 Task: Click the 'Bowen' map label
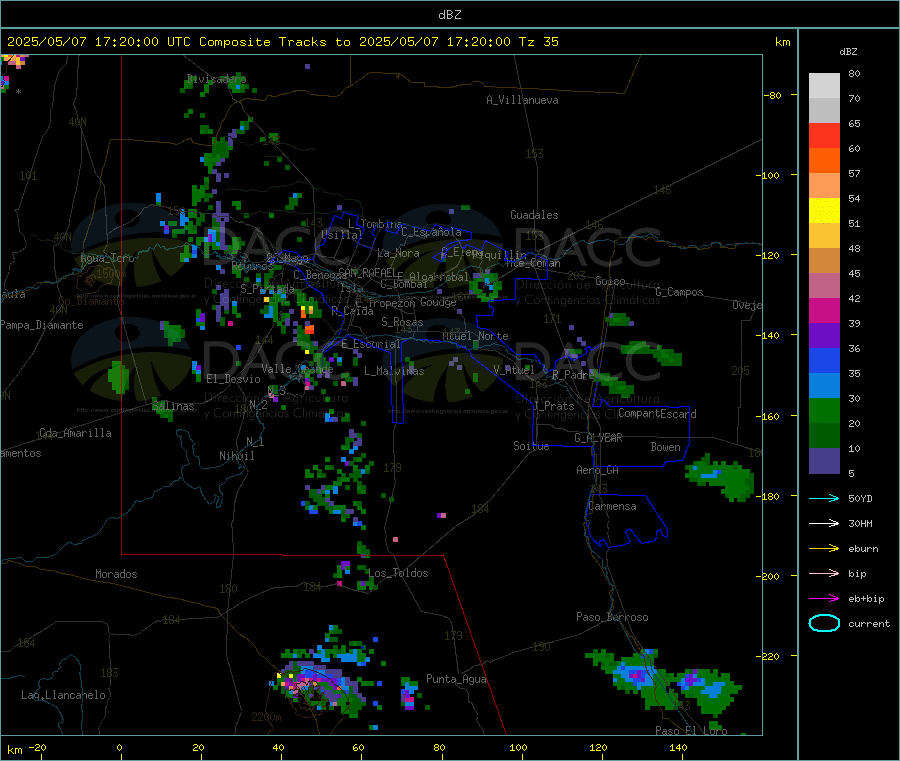coord(666,447)
